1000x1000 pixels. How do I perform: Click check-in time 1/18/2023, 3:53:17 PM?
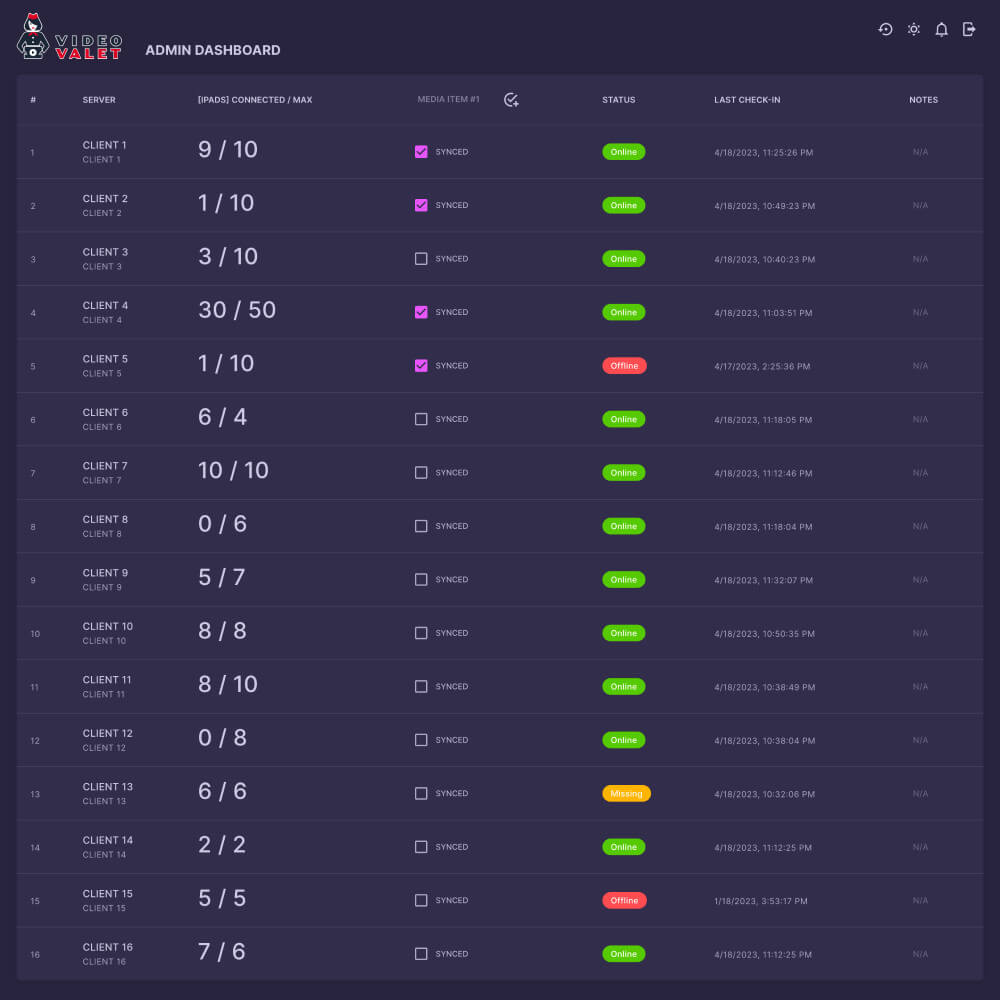(761, 901)
